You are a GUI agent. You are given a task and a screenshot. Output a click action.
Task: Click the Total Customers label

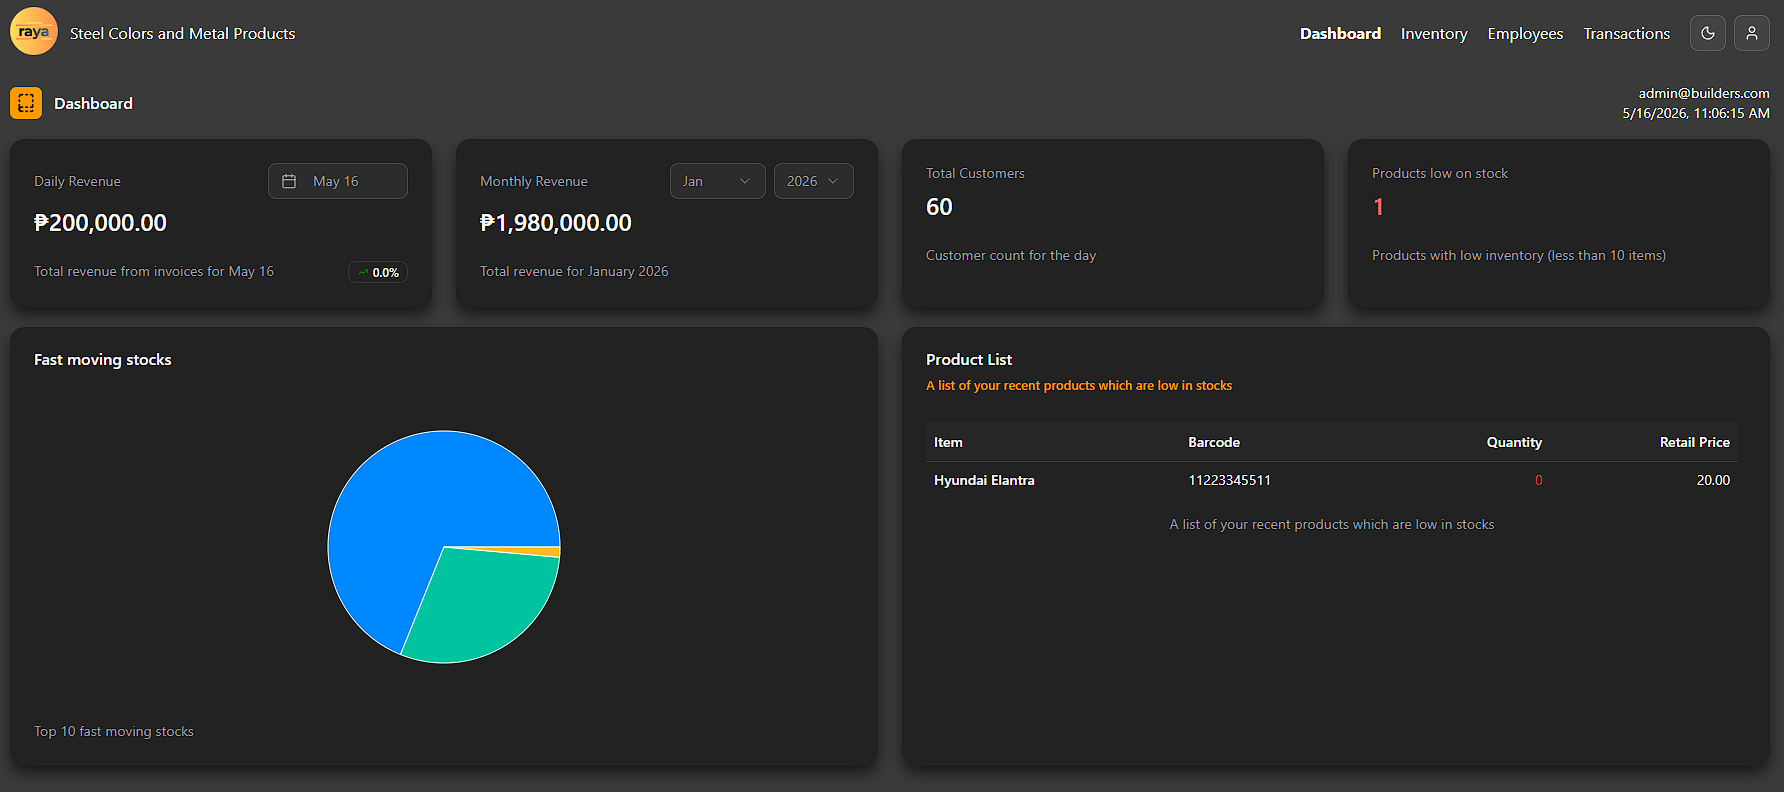click(975, 173)
